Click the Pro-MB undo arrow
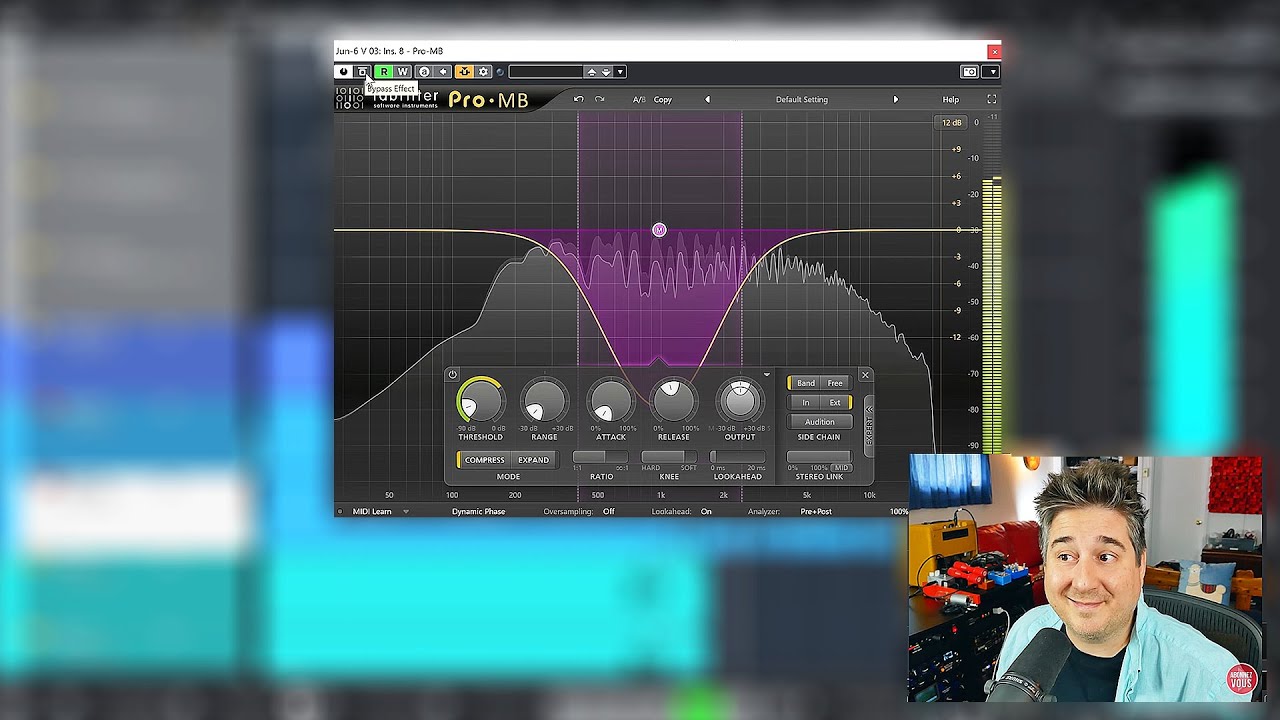The height and width of the screenshot is (720, 1280). [578, 99]
